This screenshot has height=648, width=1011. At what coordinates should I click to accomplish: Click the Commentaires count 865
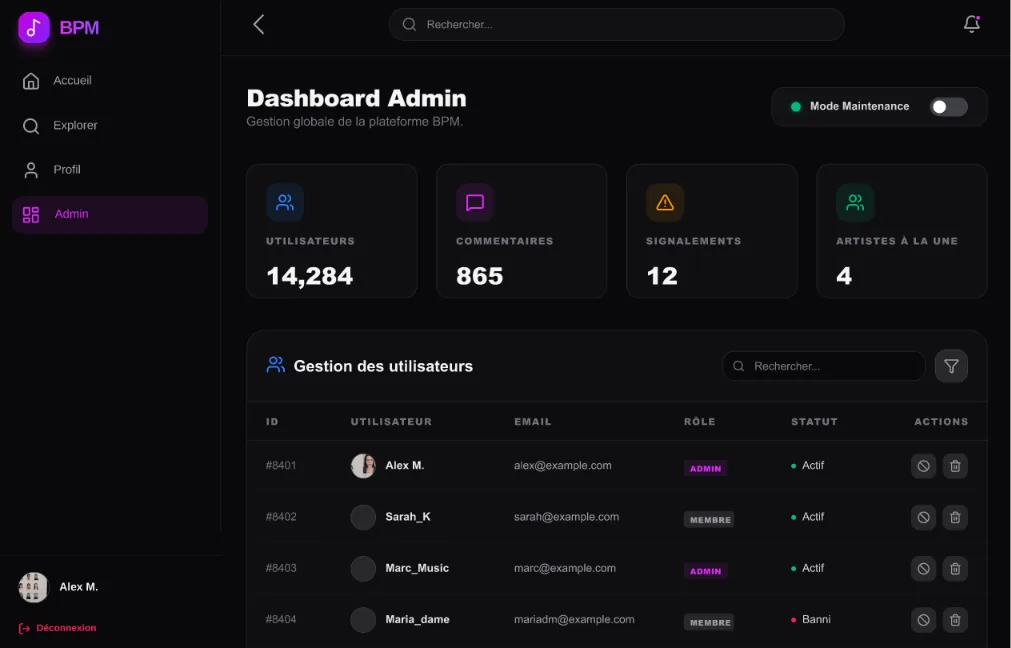point(480,276)
